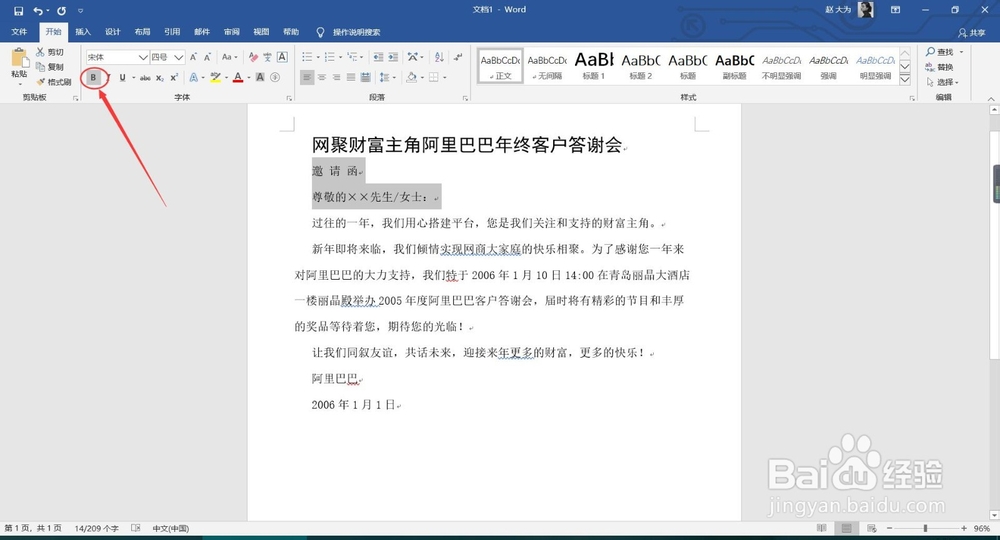
Task: Open the File (文件) tab
Action: [x=19, y=32]
